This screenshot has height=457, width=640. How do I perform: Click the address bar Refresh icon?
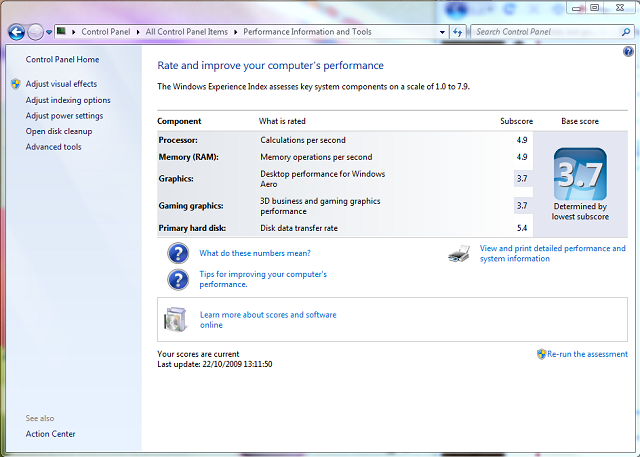tap(458, 32)
